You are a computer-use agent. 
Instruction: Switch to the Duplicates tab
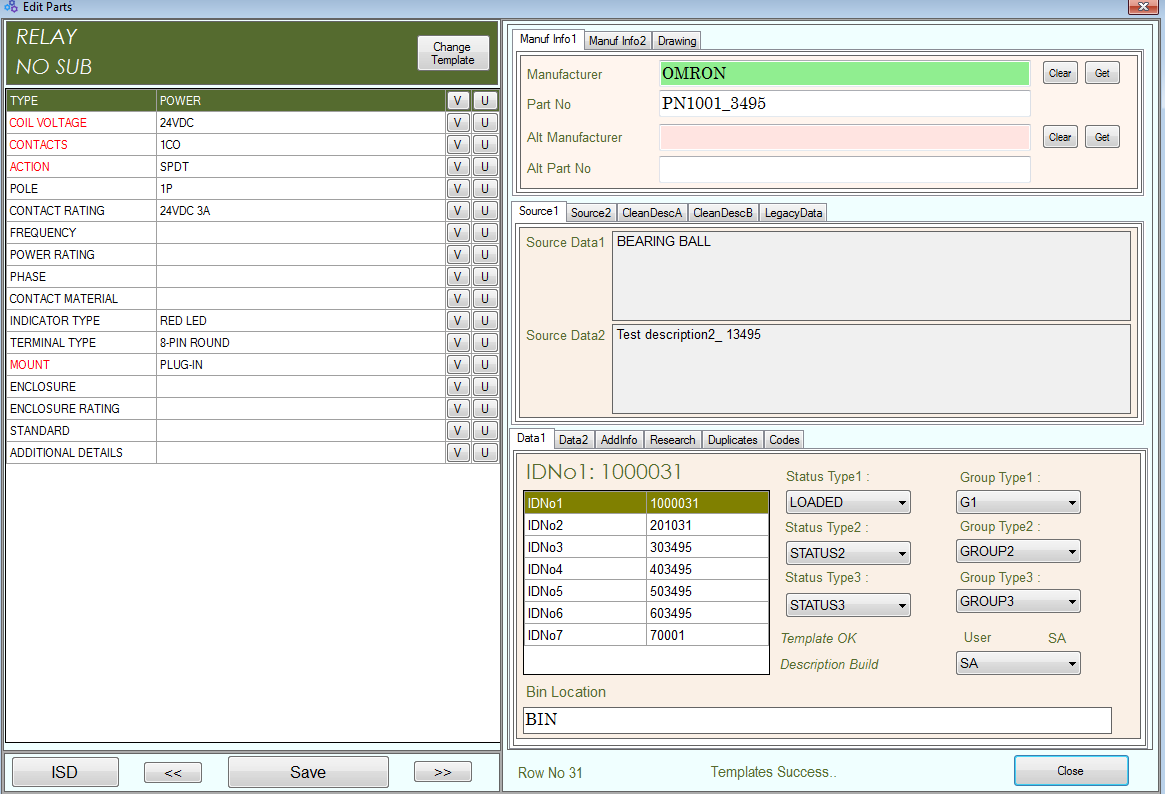click(x=732, y=440)
